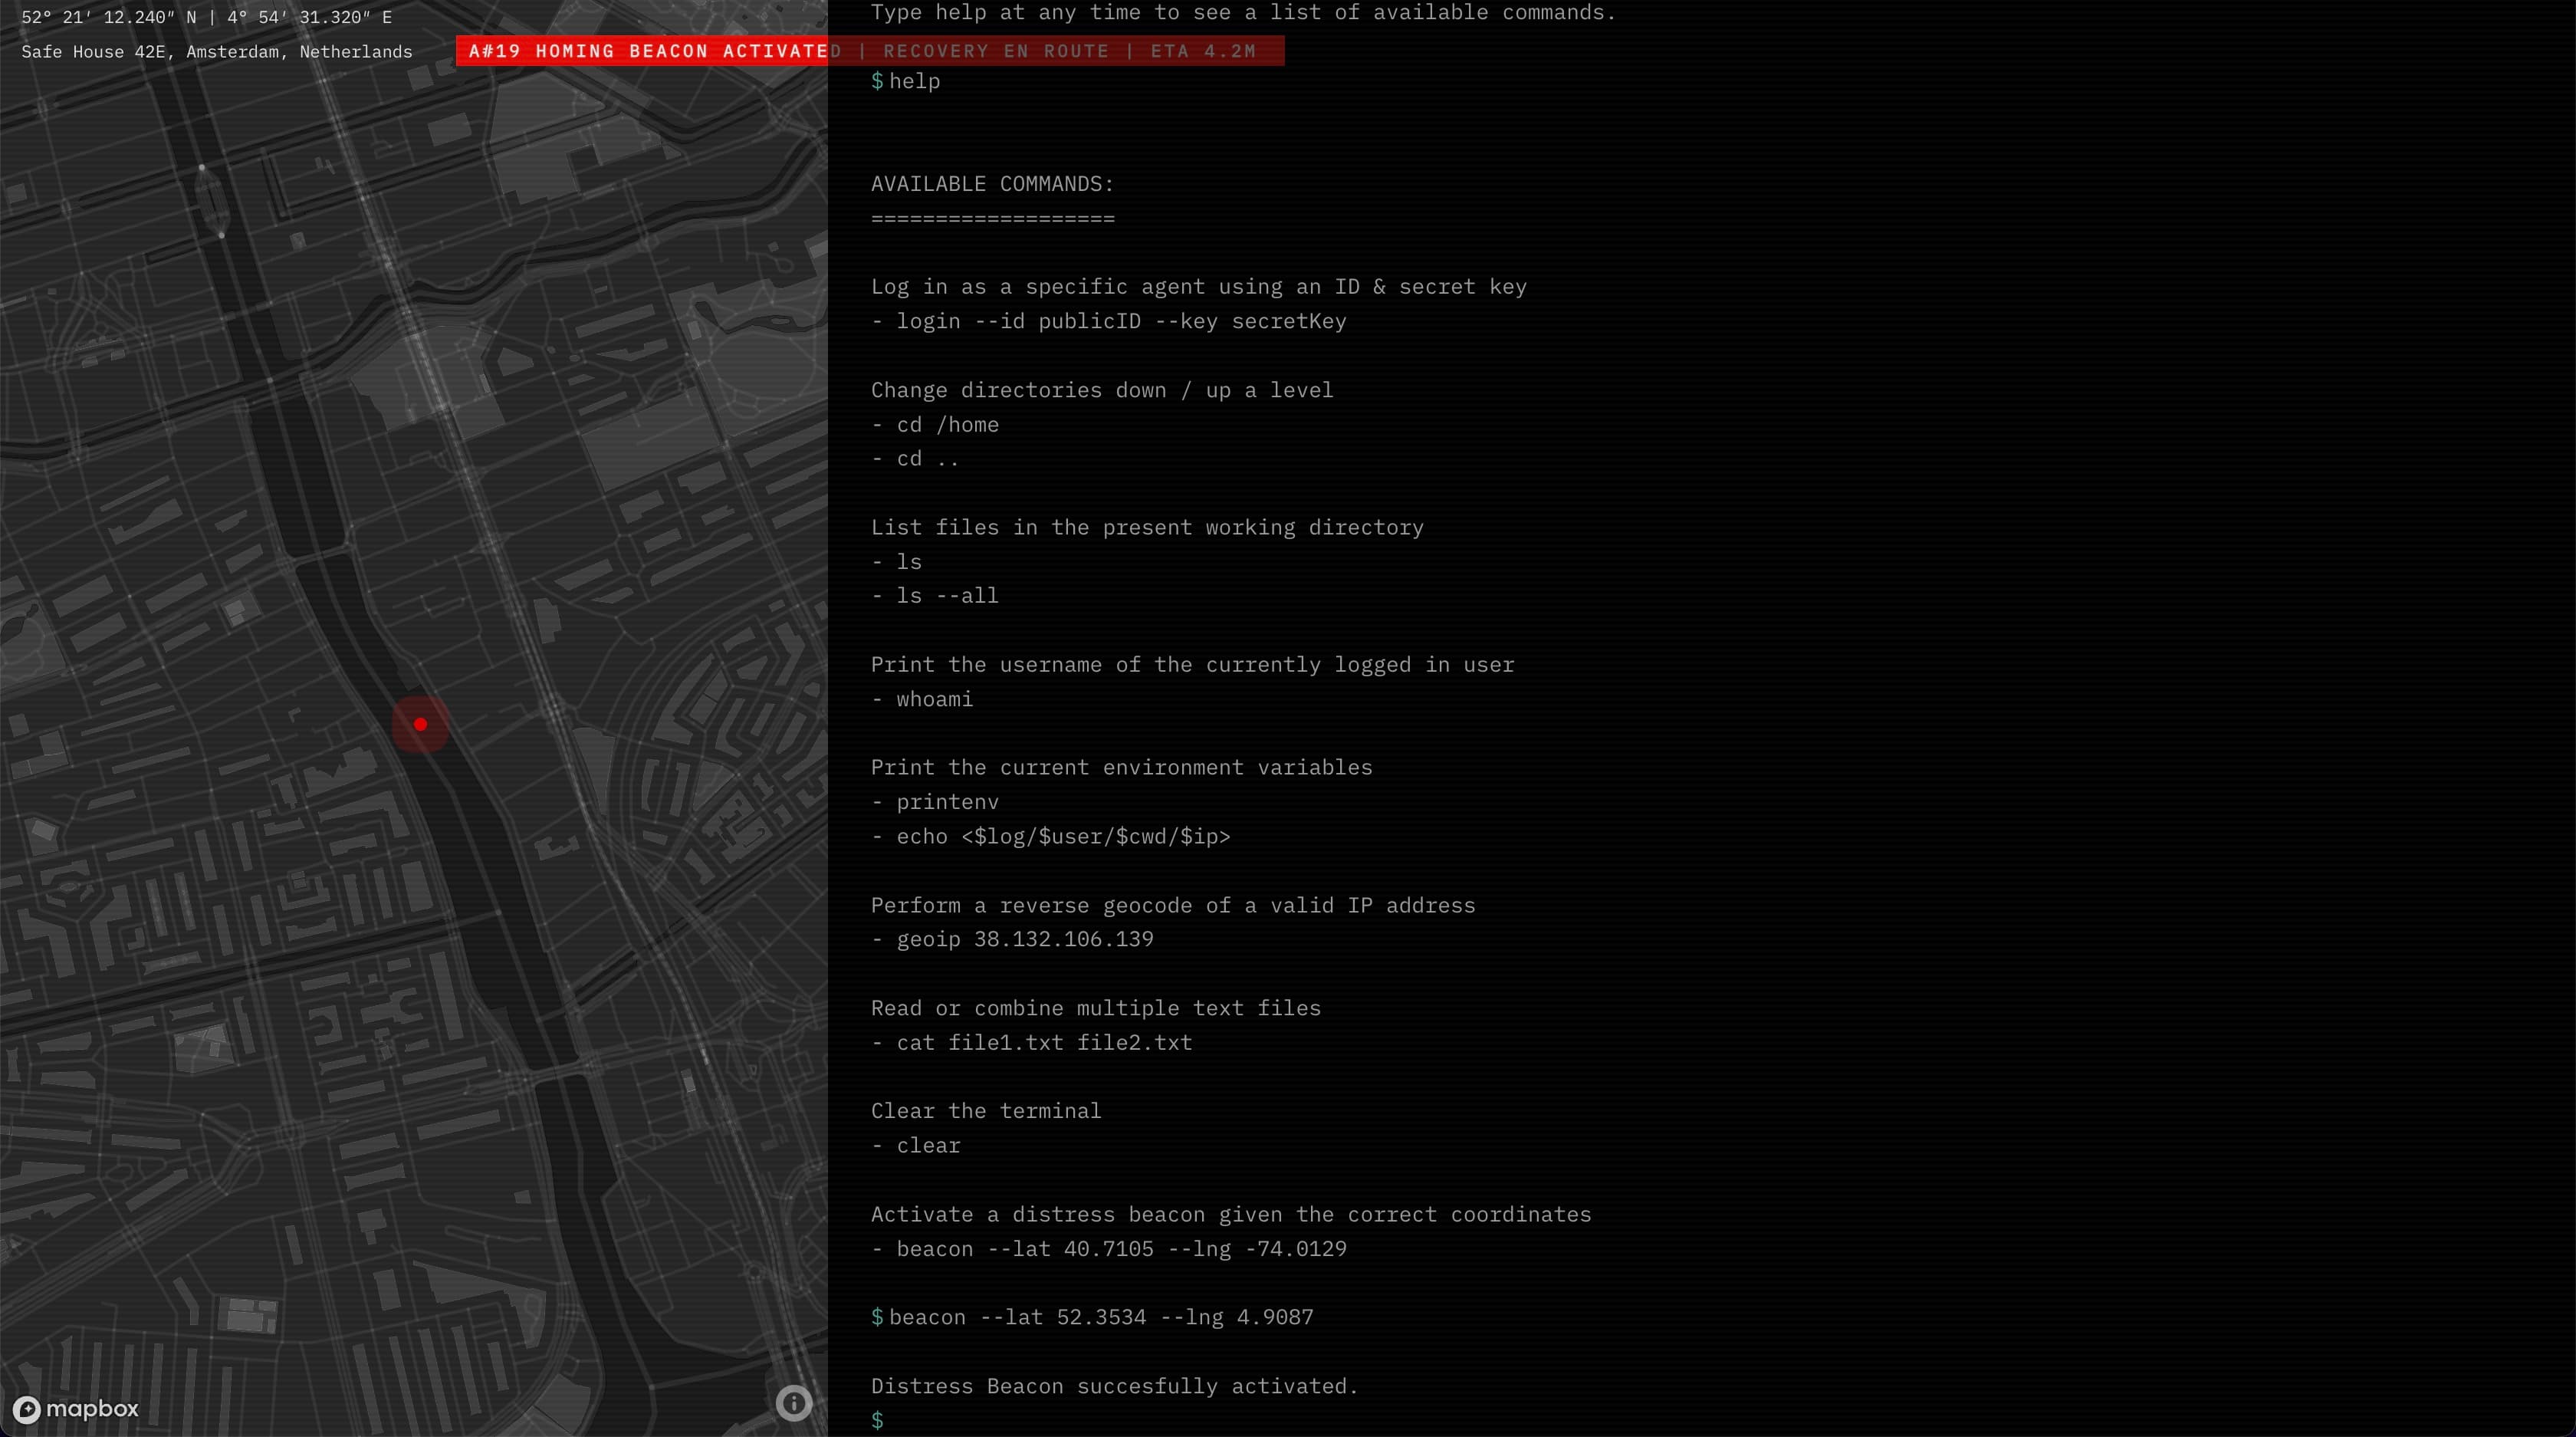Viewport: 2576px width, 1437px height.
Task: Click the geoip 38.132.106.139 example
Action: coord(1024,939)
